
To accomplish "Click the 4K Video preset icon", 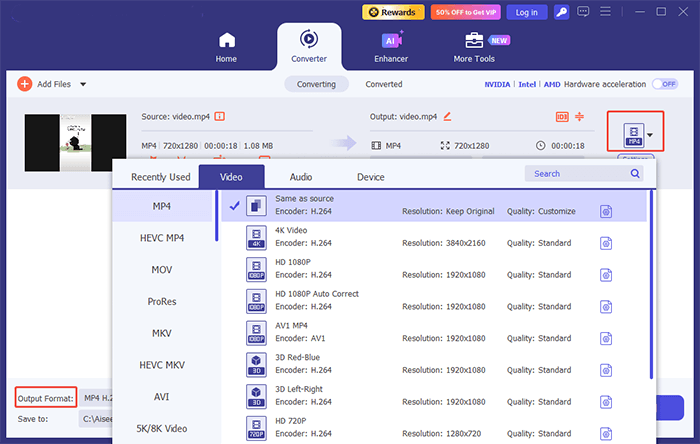I will [x=256, y=237].
